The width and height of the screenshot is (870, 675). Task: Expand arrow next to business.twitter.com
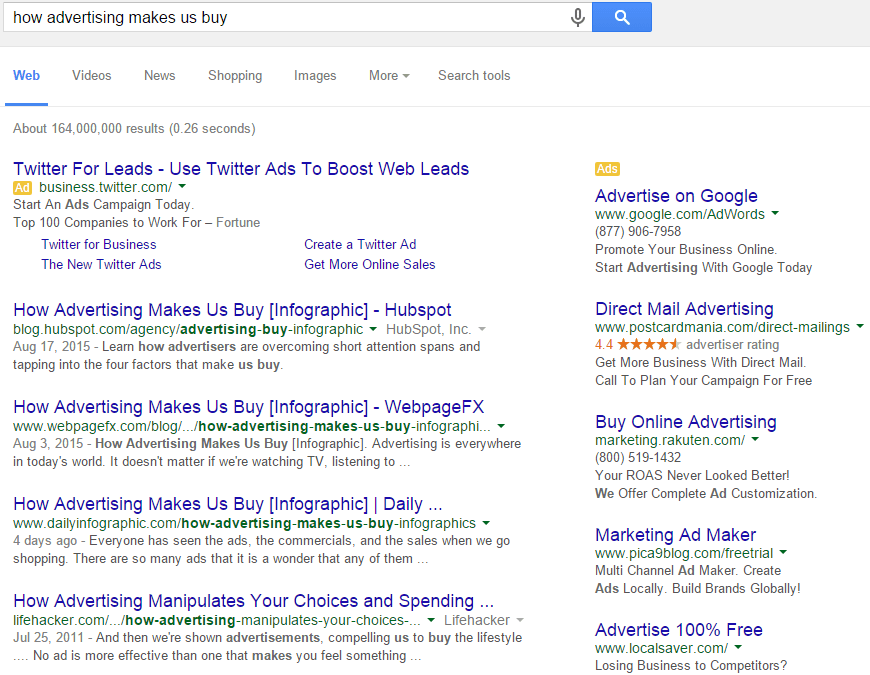[x=182, y=186]
